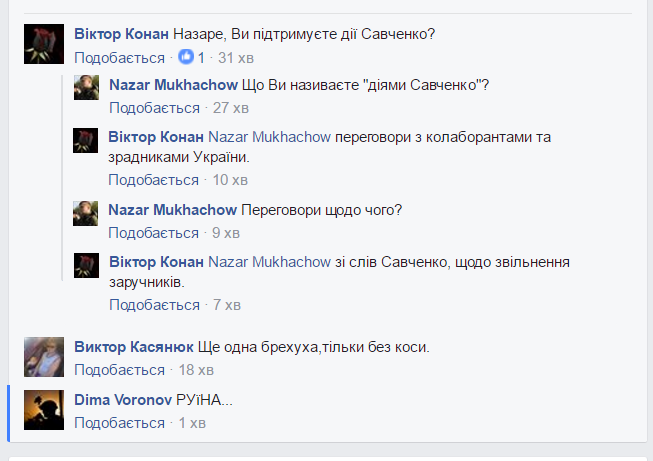Viewport: 653px width, 461px height.
Task: Like the reply about "звільнення заручників"
Action: (153, 305)
